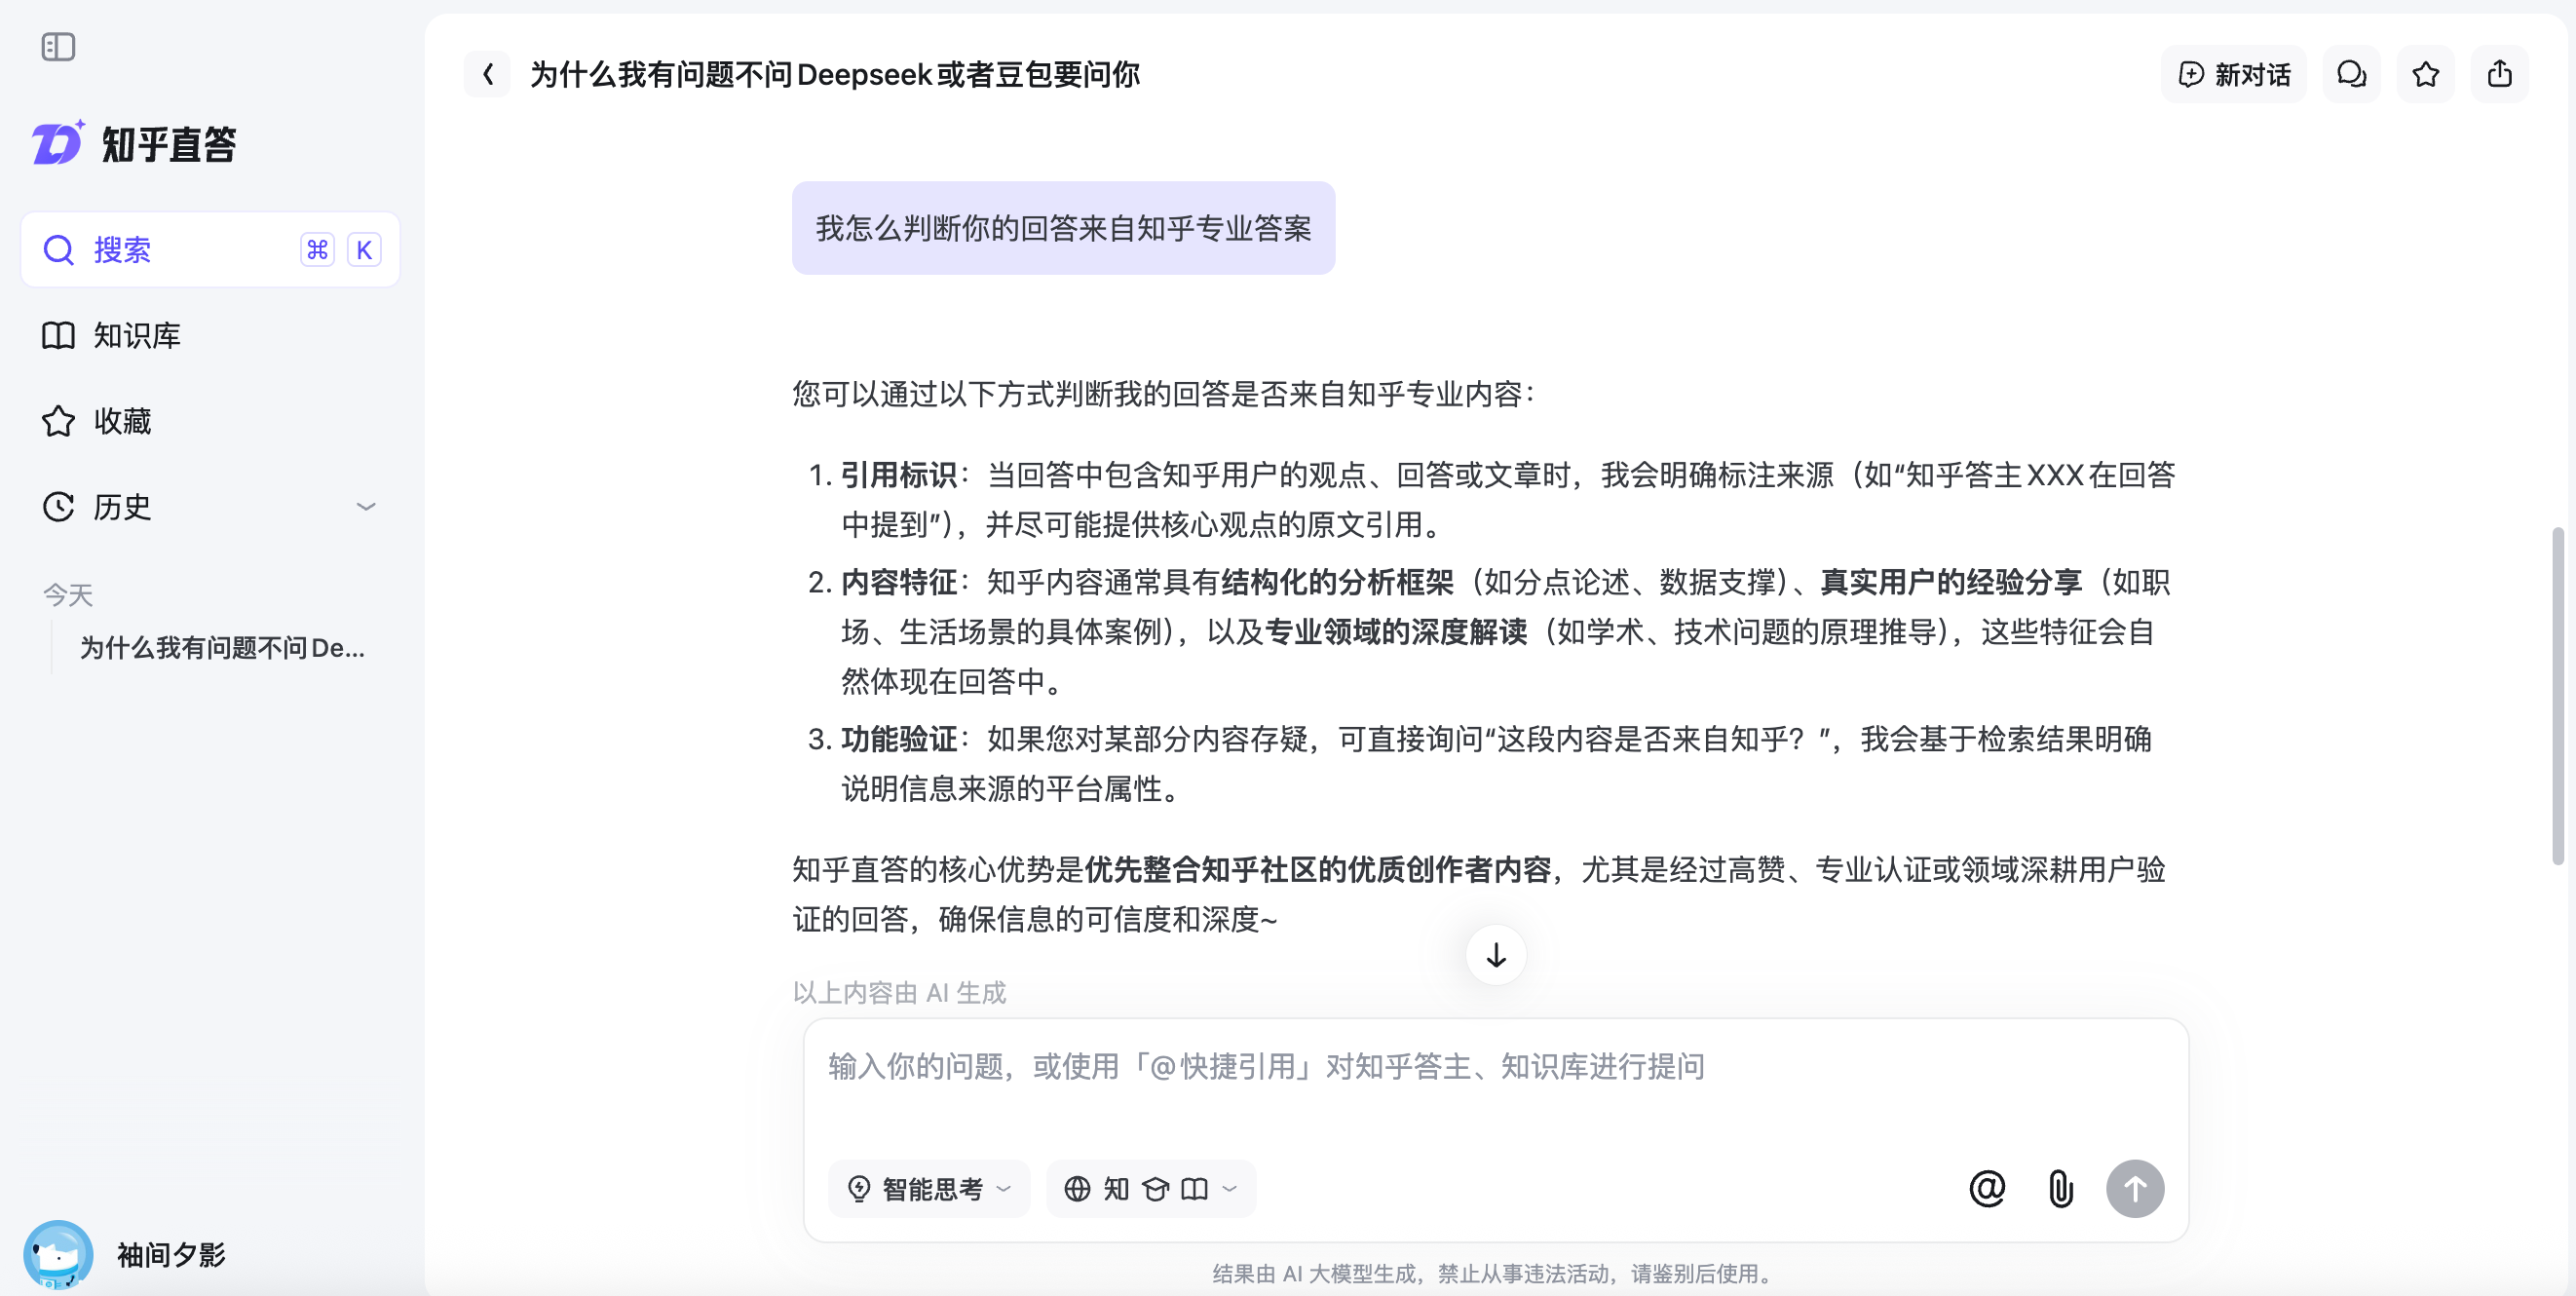Screen dimensions: 2576x1296
Task: Share the conversation via share icon
Action: [x=2499, y=73]
